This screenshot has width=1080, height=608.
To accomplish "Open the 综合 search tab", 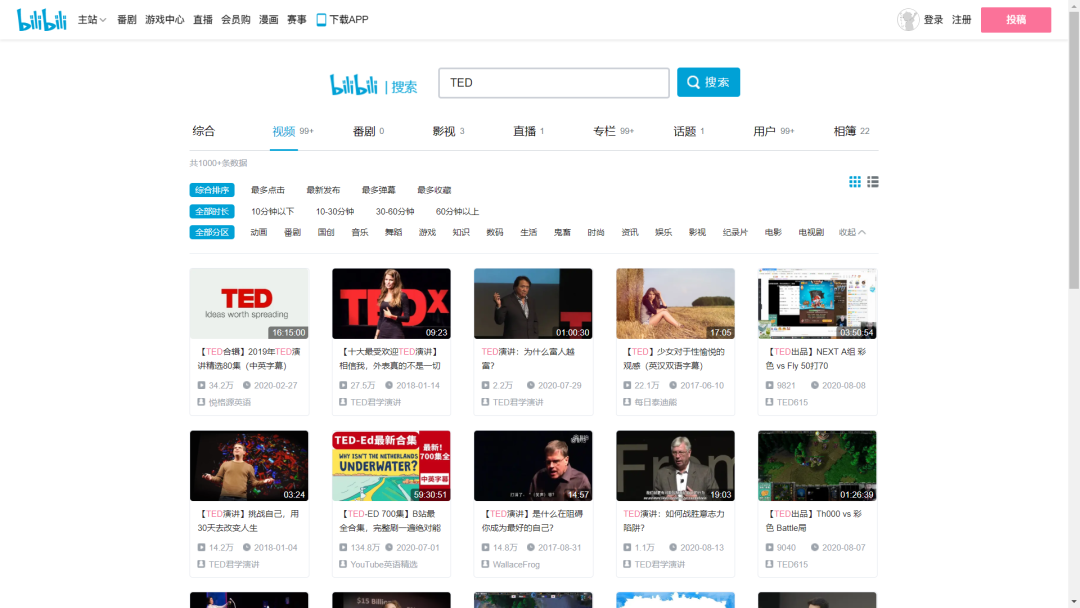I will [x=204, y=131].
